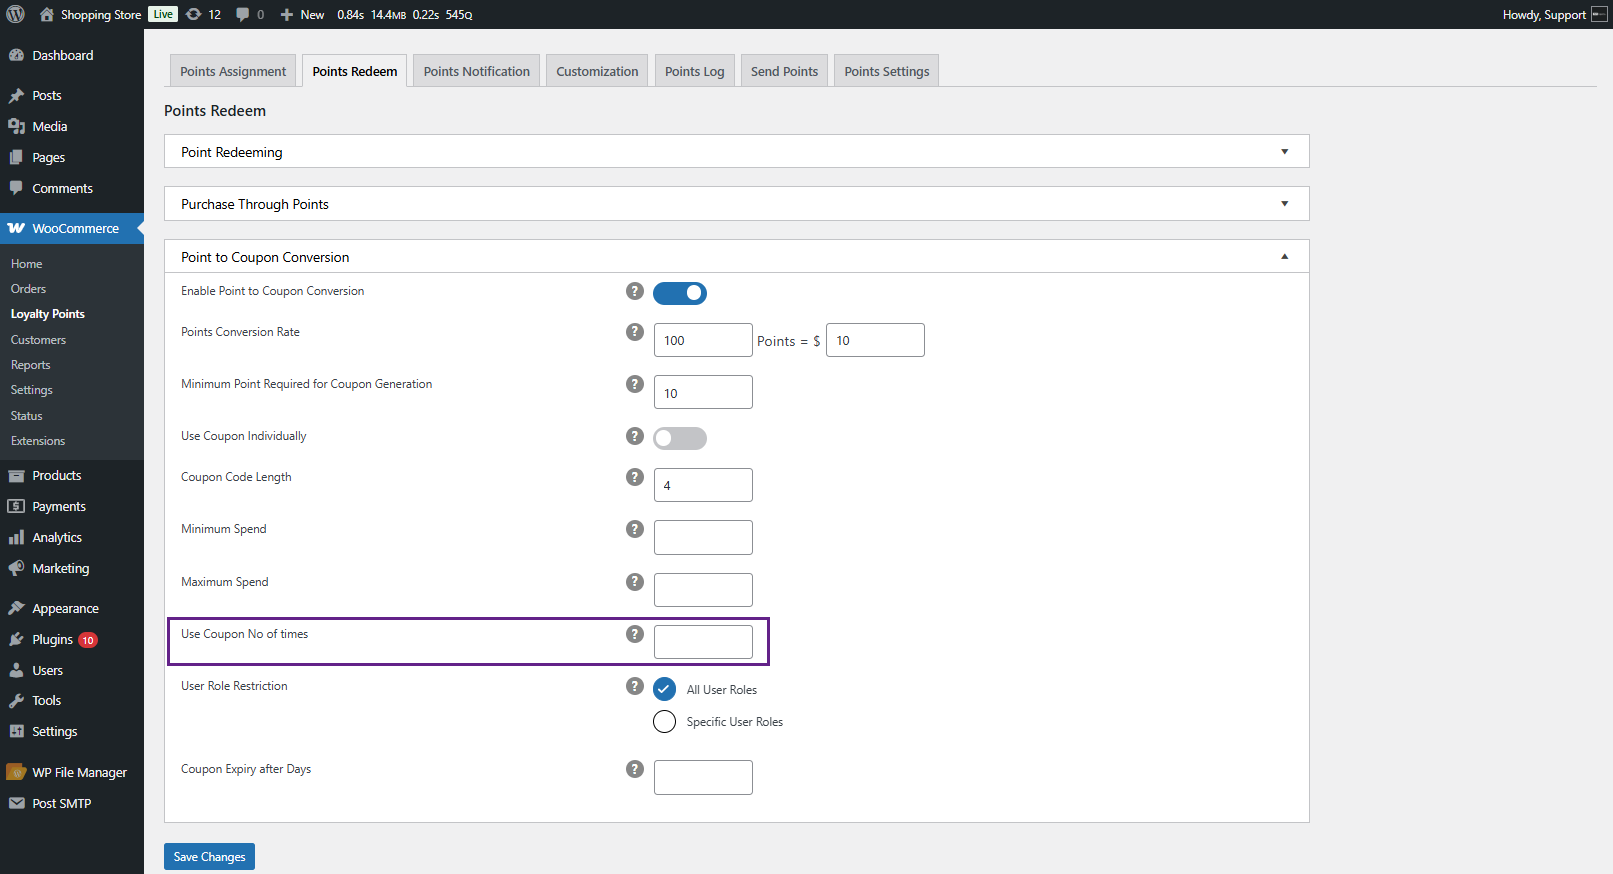The height and width of the screenshot is (874, 1613).
Task: Click the Save Changes button
Action: (209, 857)
